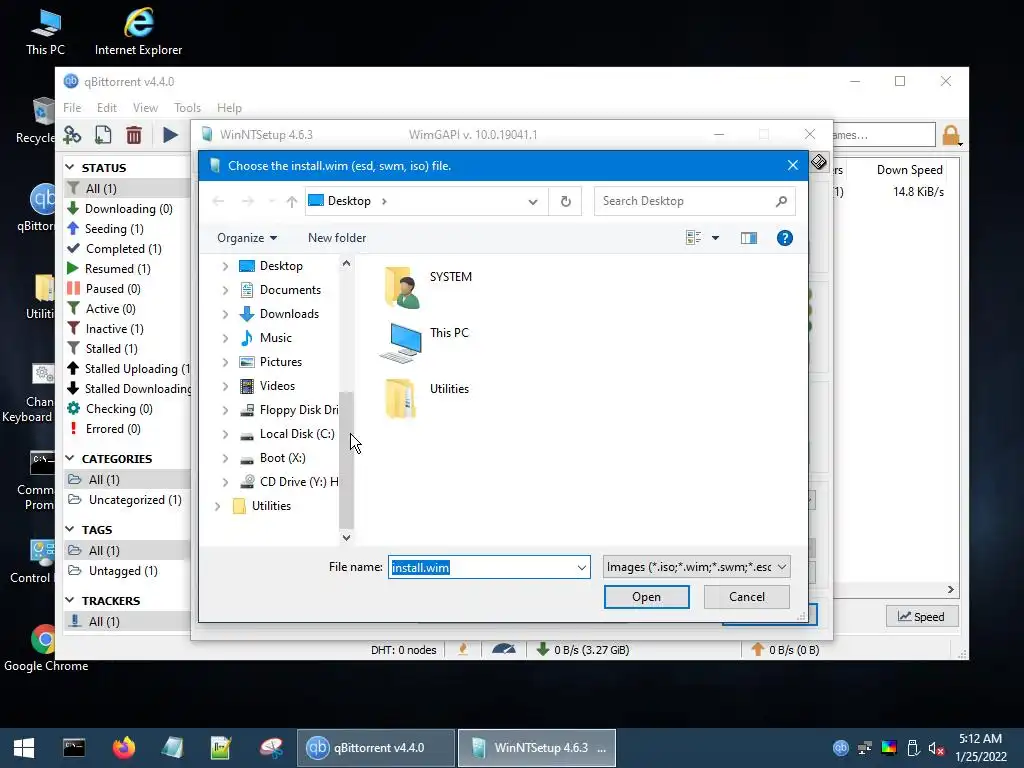Change the view layout icon

click(694, 238)
